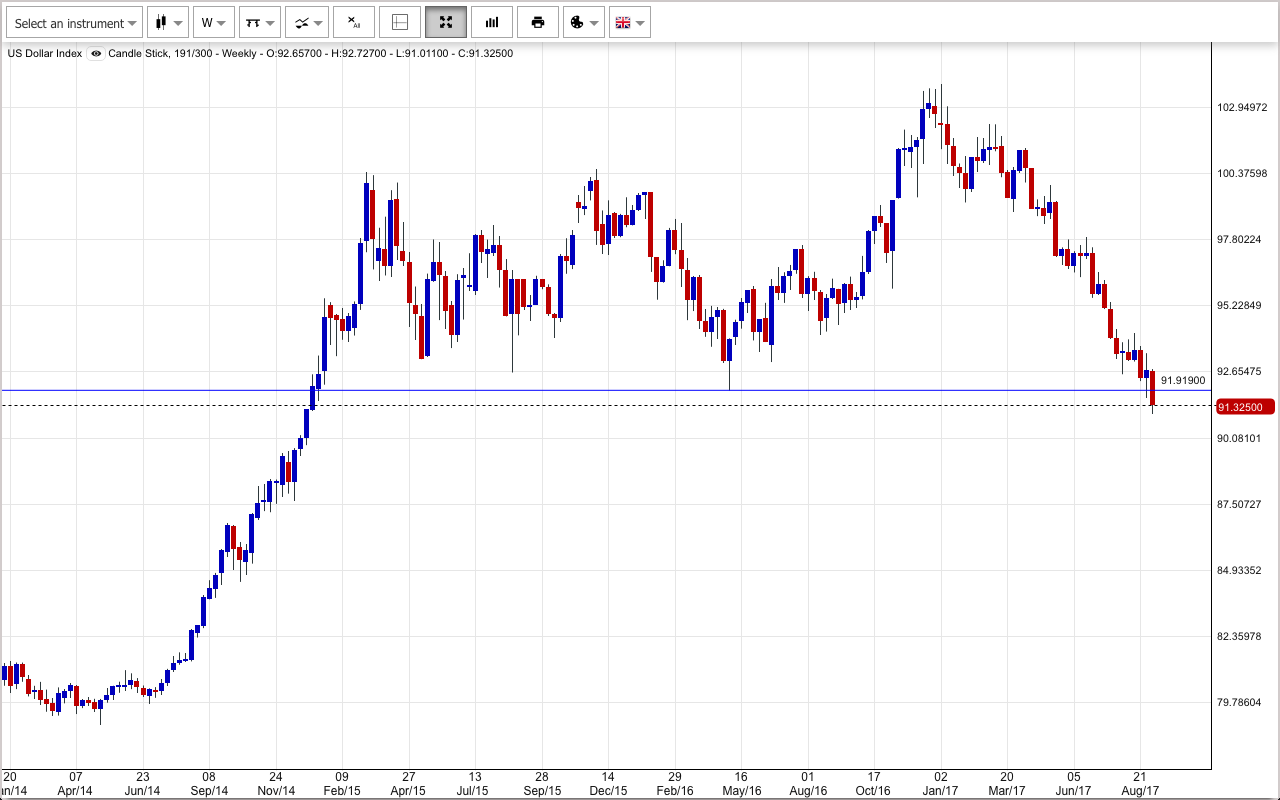Click the Oct/16 date axis label
1280x800 pixels.
click(x=874, y=791)
